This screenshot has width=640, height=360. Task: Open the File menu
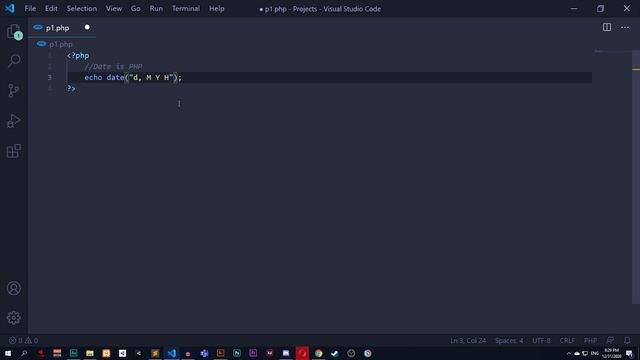coord(30,9)
